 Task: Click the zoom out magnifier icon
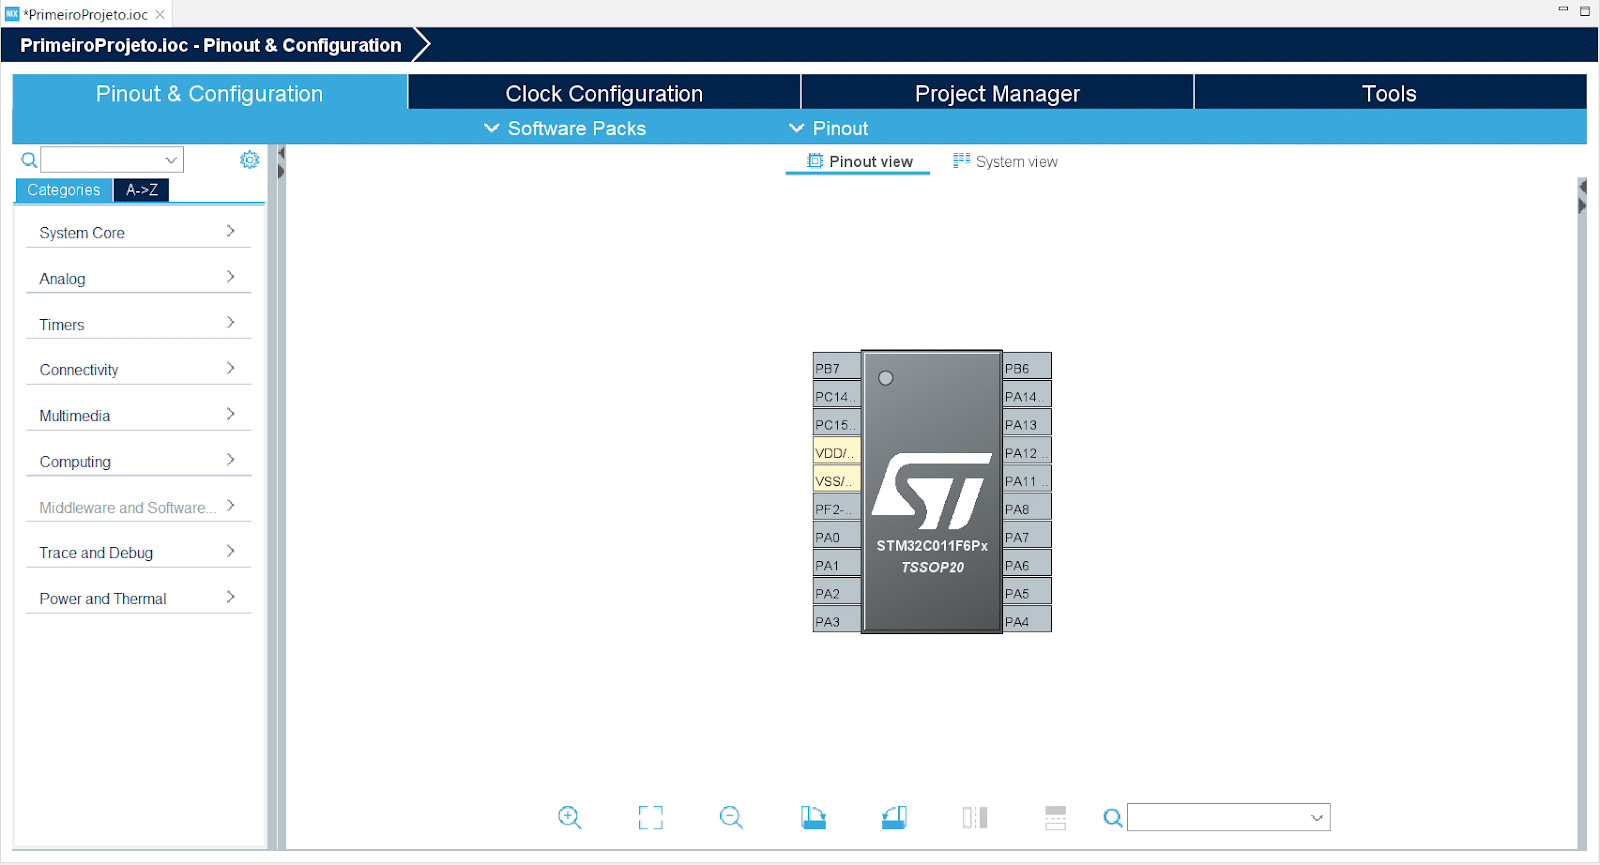point(731,817)
